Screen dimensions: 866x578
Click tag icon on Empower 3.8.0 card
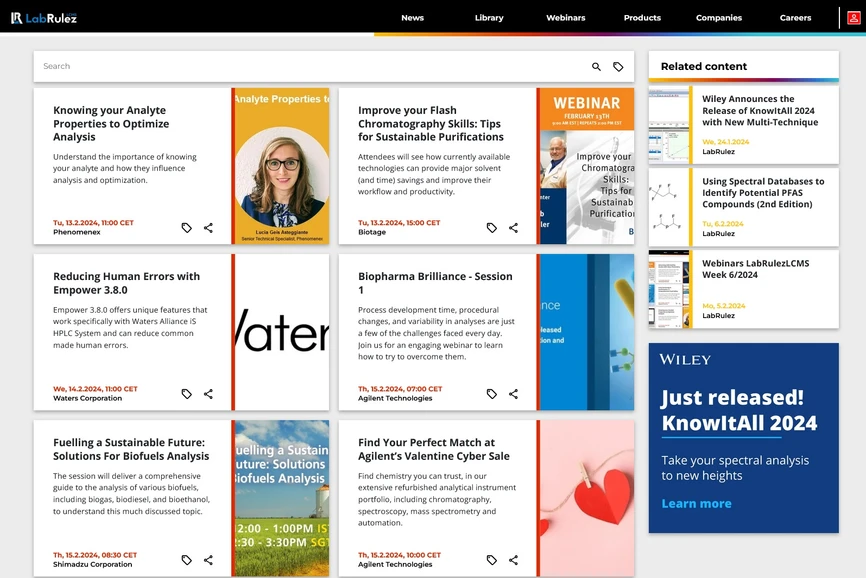coord(187,394)
